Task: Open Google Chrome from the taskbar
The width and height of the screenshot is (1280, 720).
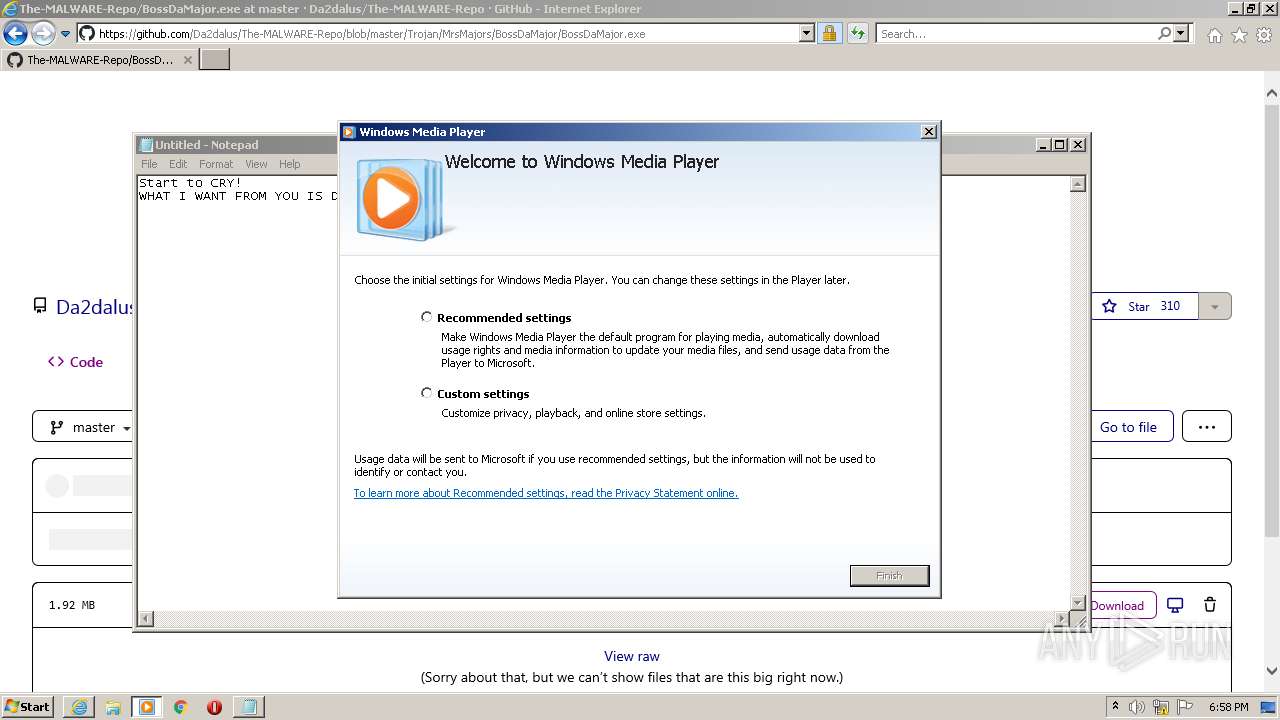Action: [180, 707]
